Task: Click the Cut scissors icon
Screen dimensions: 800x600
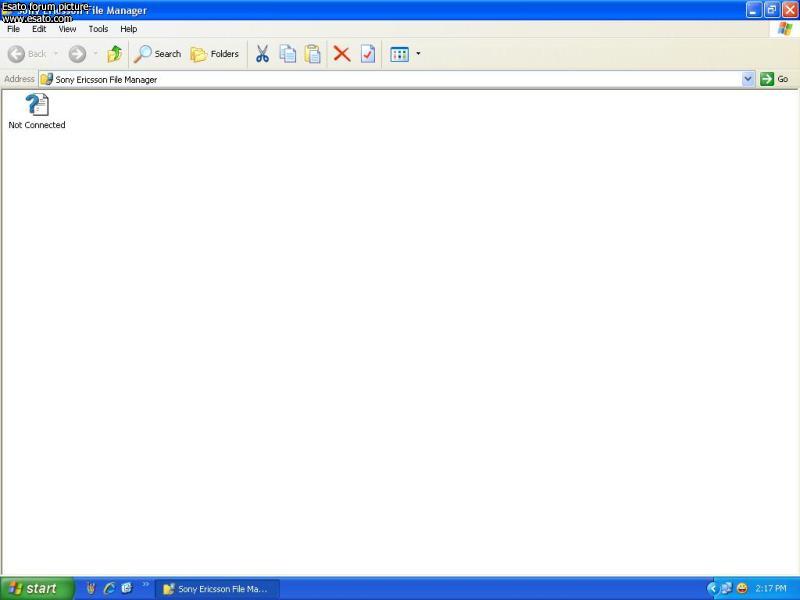Action: coord(262,54)
